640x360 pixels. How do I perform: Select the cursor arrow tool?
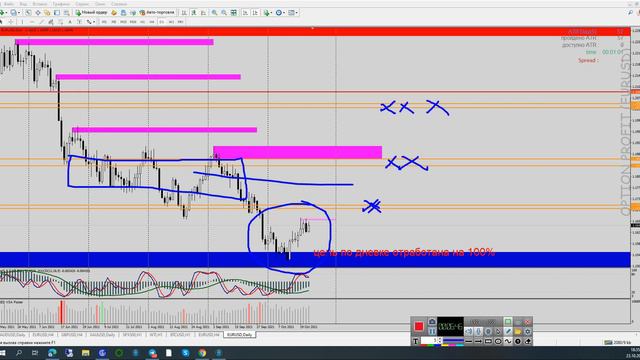(x=1, y=22)
